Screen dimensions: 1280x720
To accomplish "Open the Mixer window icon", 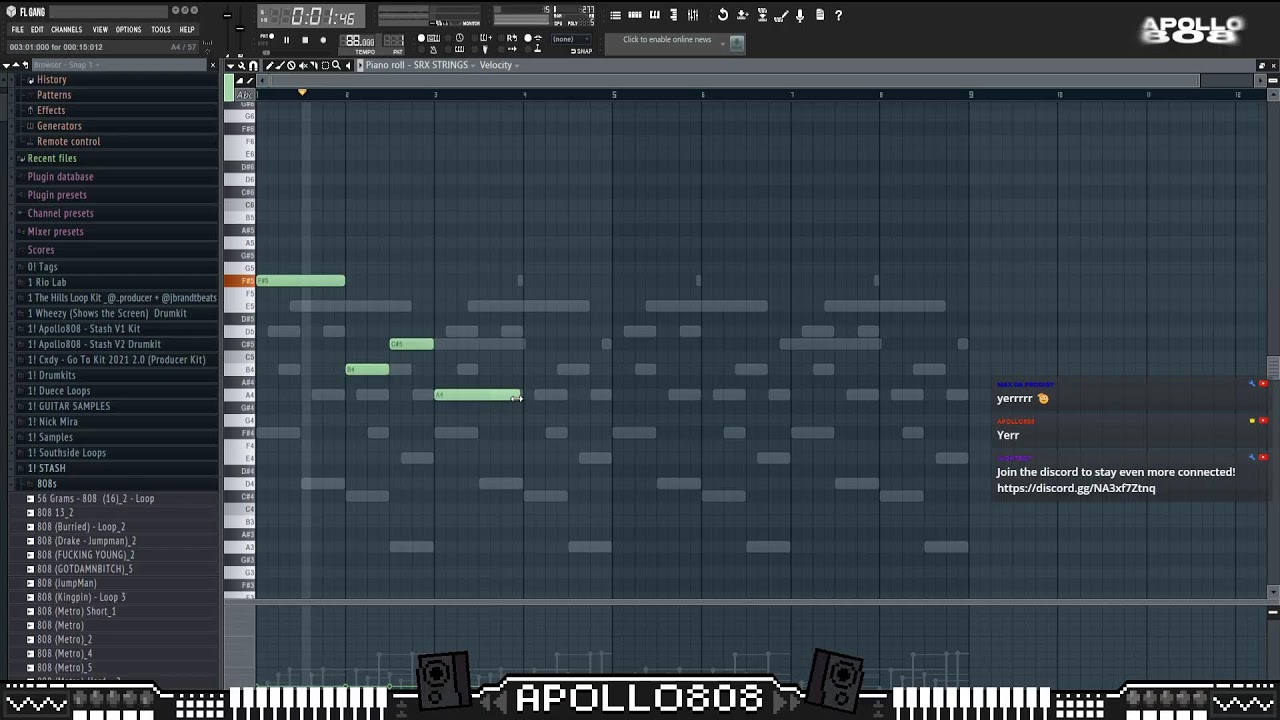I will (693, 15).
